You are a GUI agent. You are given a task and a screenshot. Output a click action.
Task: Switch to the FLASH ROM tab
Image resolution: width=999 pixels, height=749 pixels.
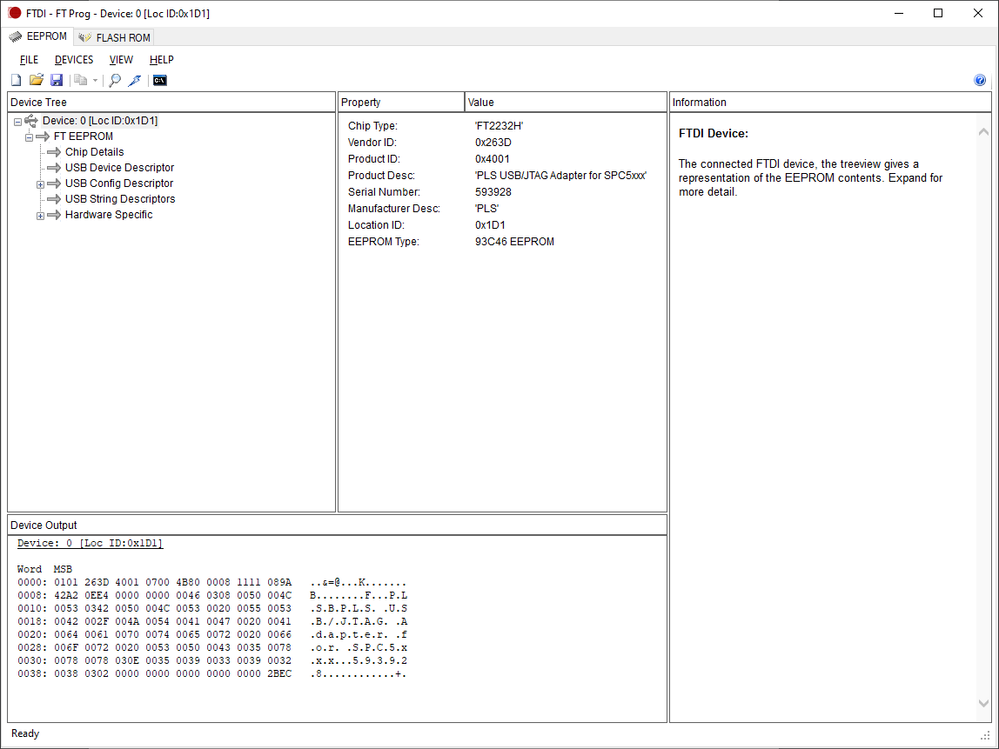coord(114,38)
